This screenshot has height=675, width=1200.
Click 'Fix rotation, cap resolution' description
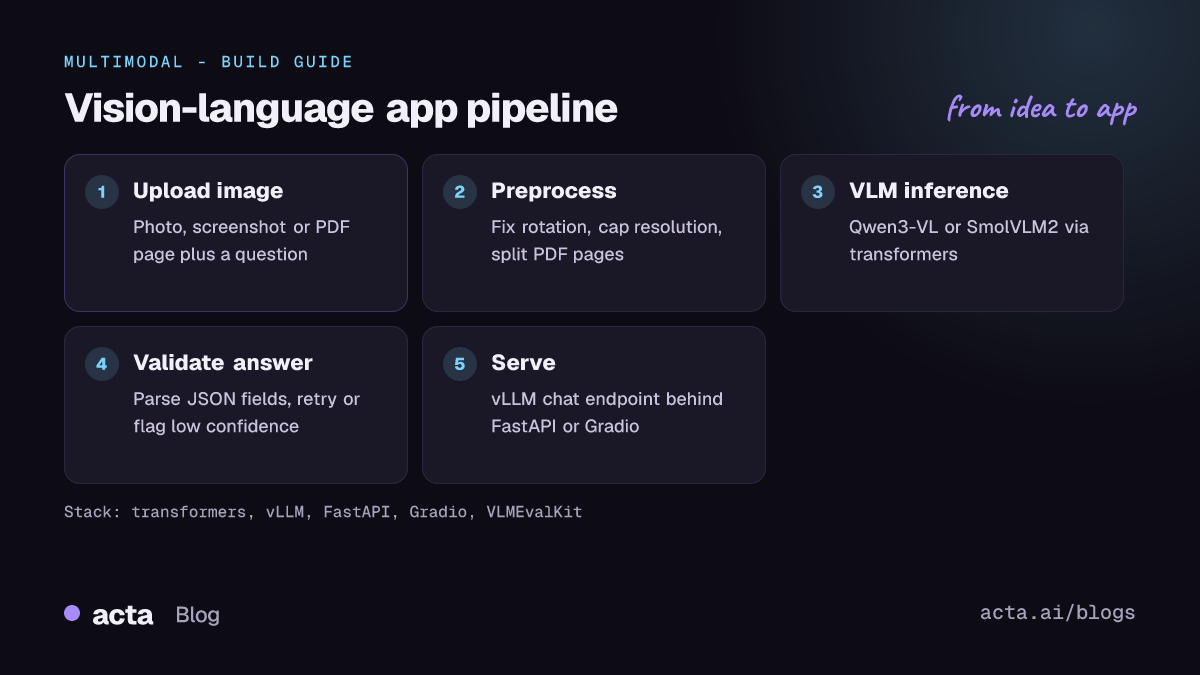pos(606,241)
